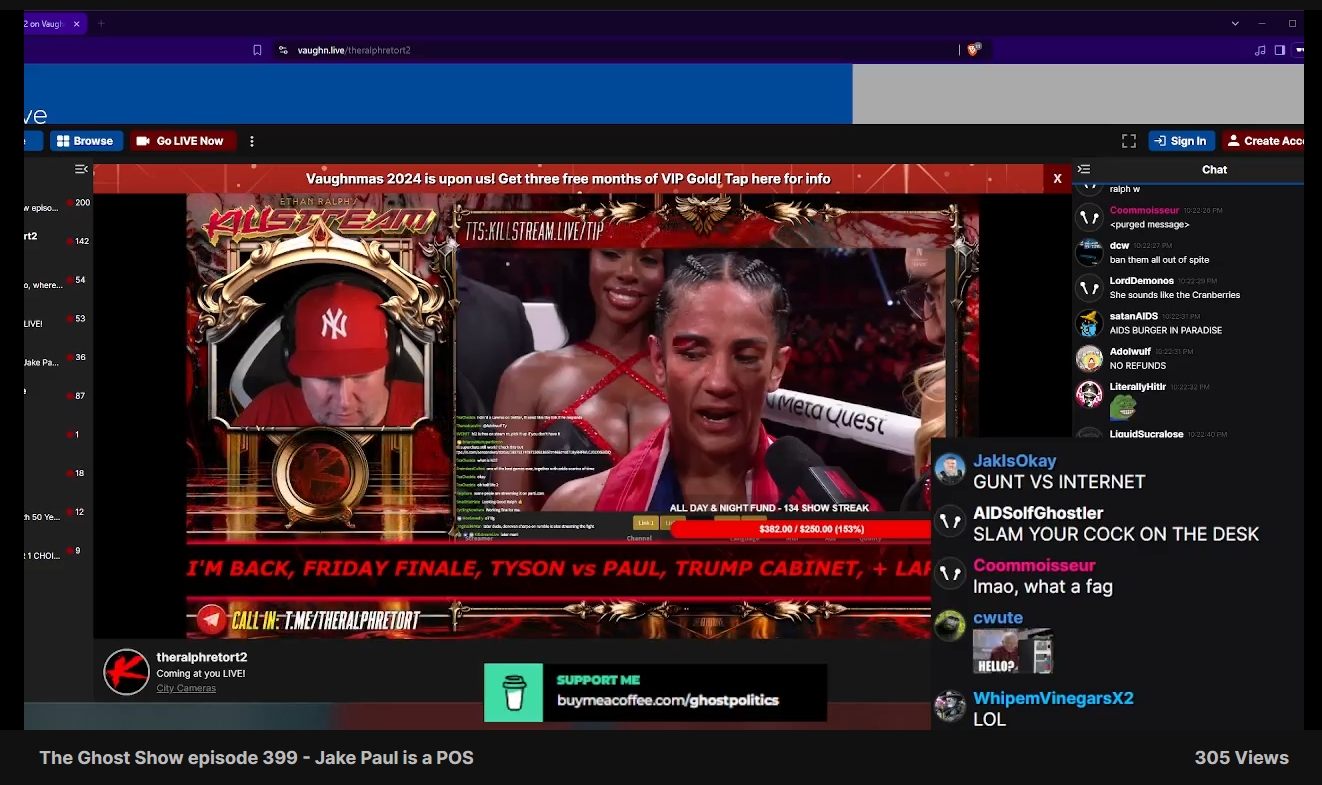Click the Telegram call-in icon on stream
1322x785 pixels.
(211, 621)
